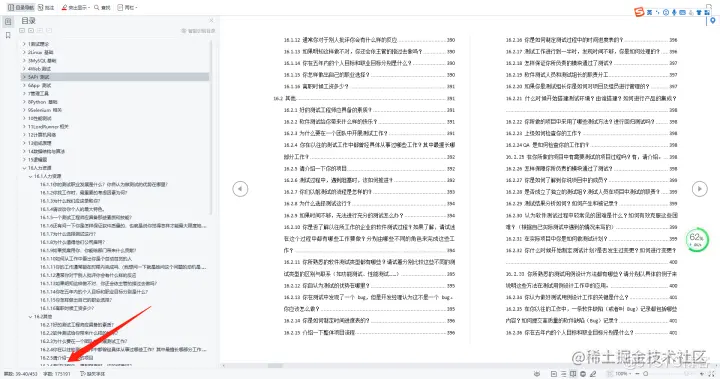This screenshot has width=720, height=379.
Task: Switch to outline view mode icon
Action: pos(563,374)
